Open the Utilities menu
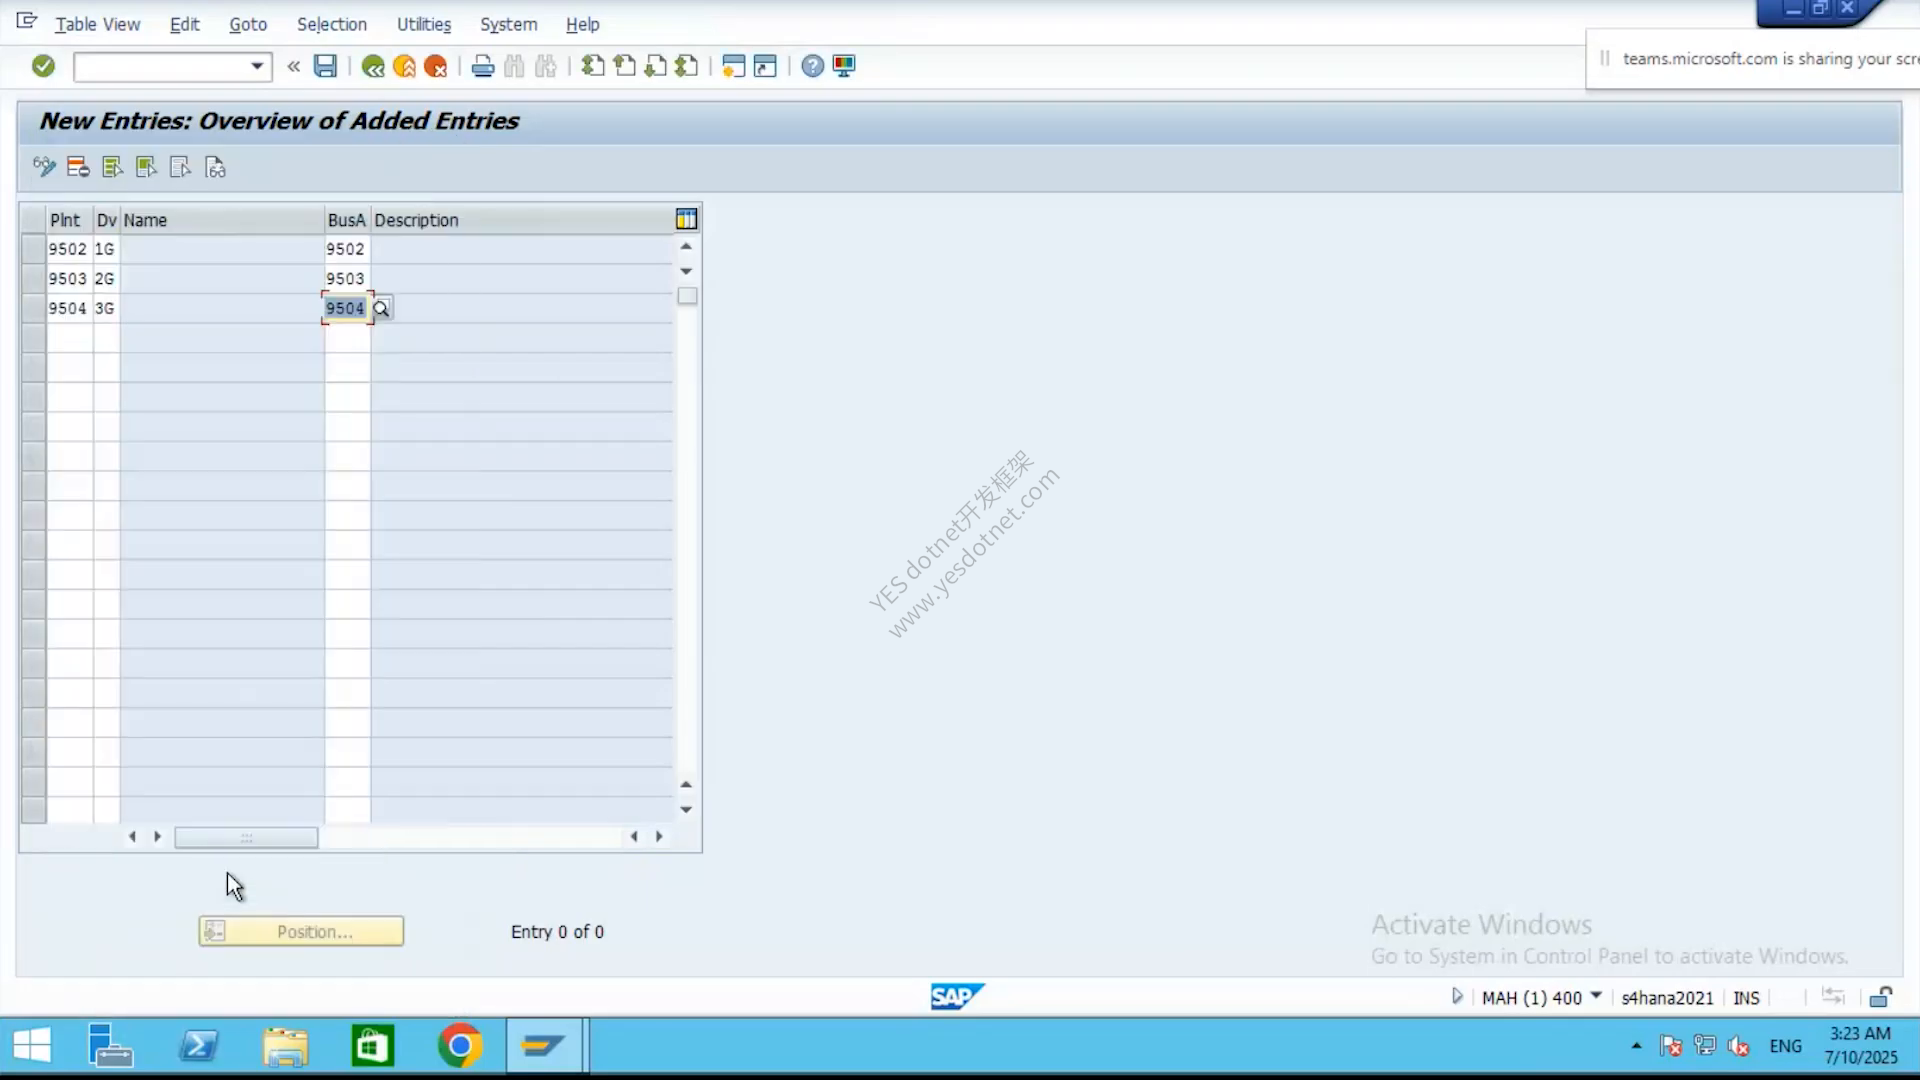Screen dimensions: 1920x1080 click(x=424, y=24)
